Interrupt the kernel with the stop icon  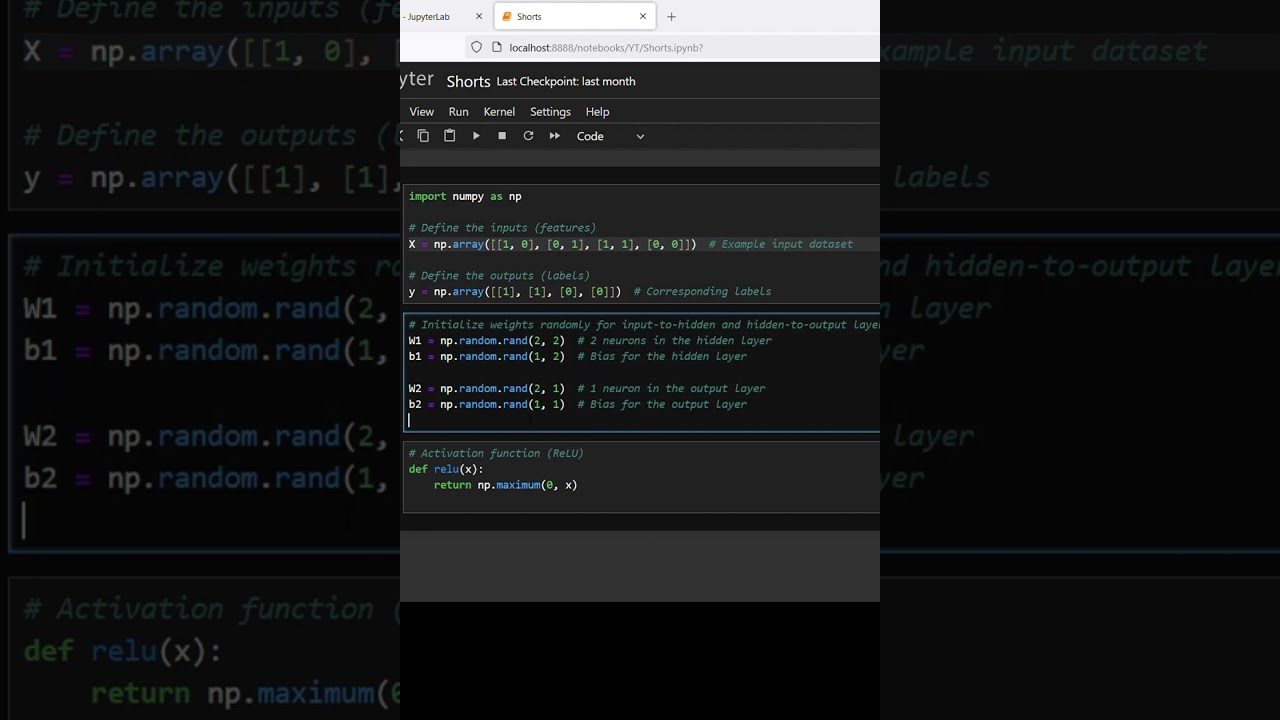(x=502, y=136)
